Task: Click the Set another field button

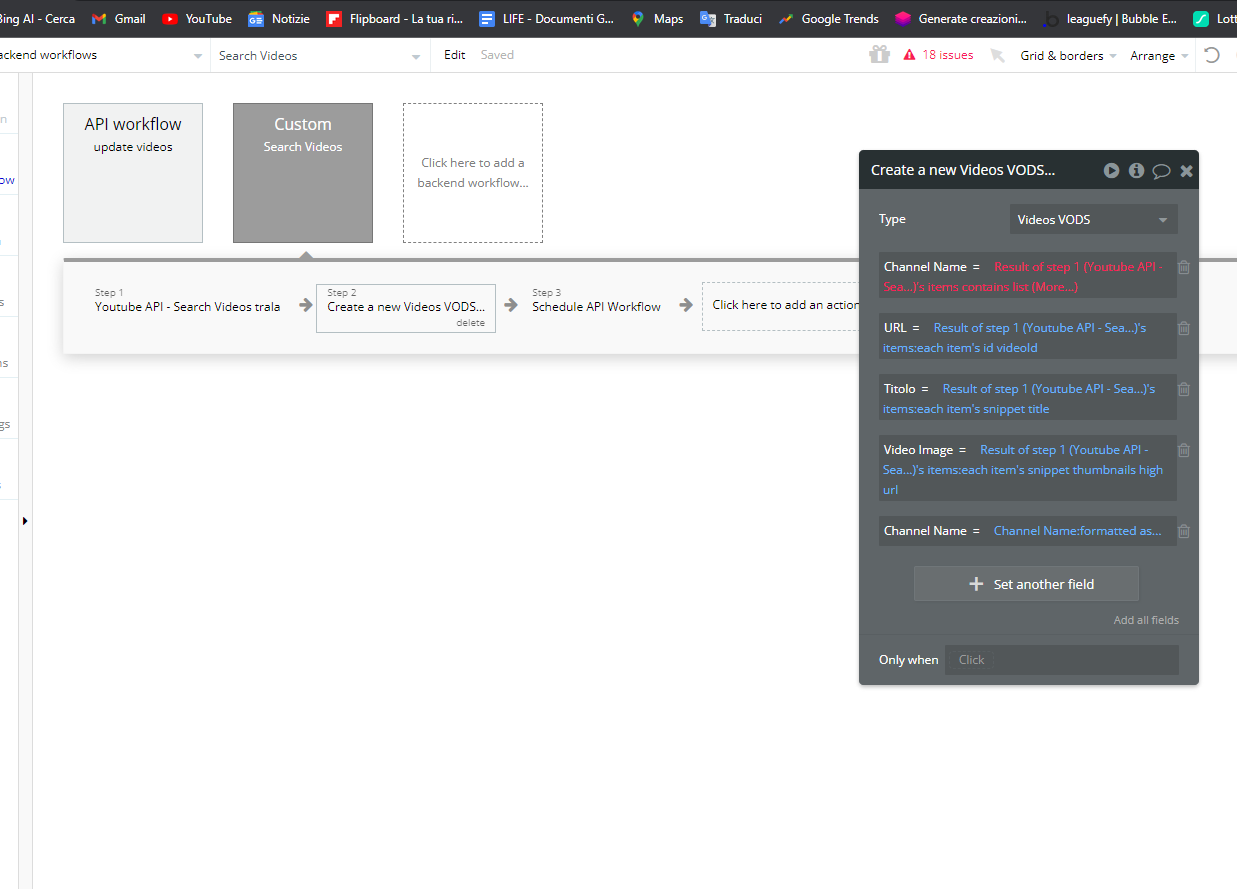Action: (1026, 584)
